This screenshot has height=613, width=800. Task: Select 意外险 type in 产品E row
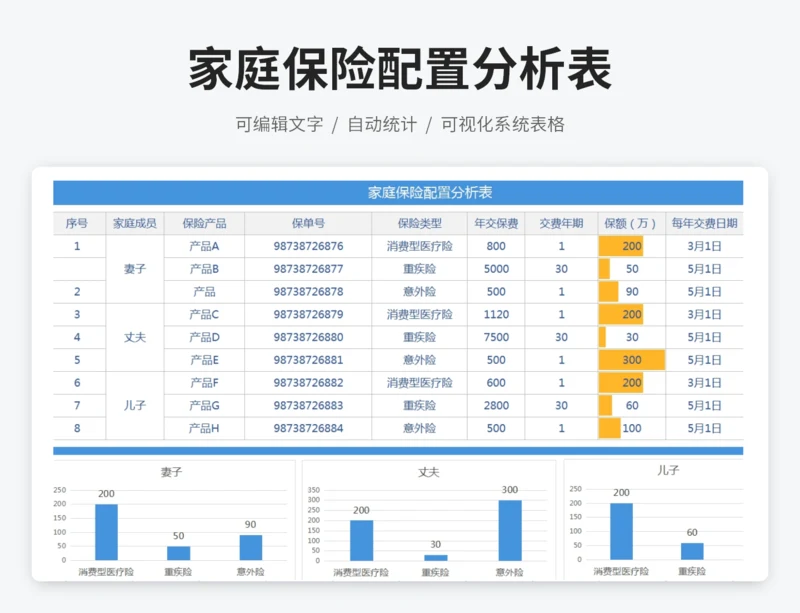coord(419,360)
